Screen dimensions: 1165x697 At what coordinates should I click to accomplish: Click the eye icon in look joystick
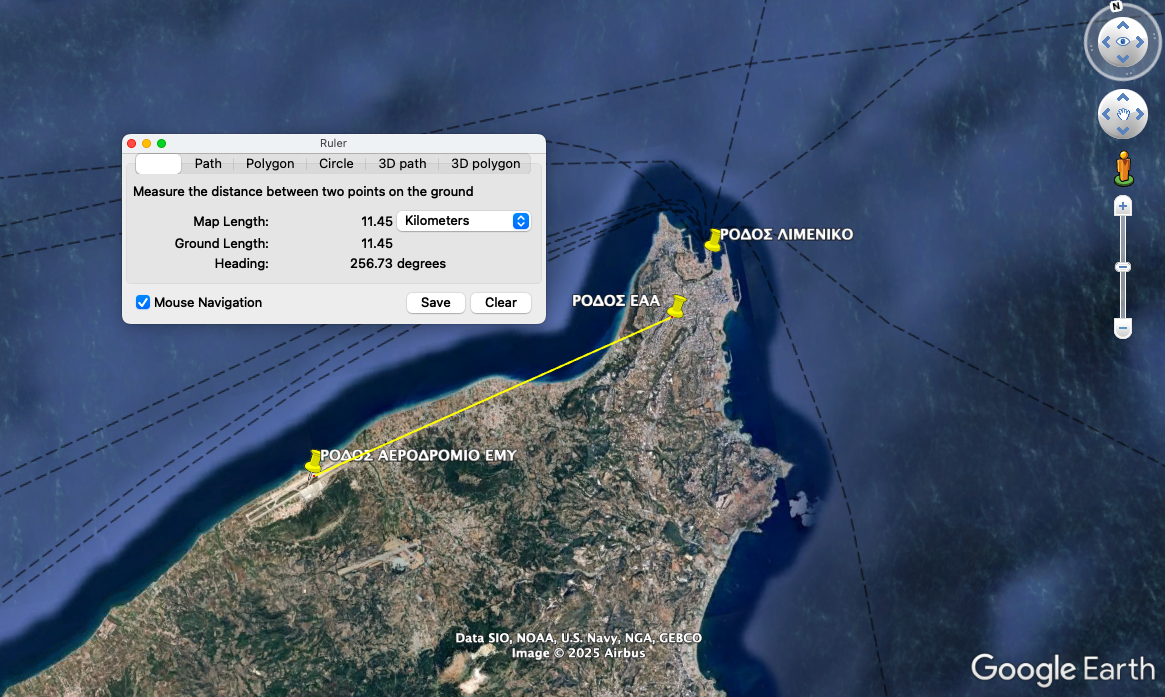pyautogui.click(x=1123, y=42)
